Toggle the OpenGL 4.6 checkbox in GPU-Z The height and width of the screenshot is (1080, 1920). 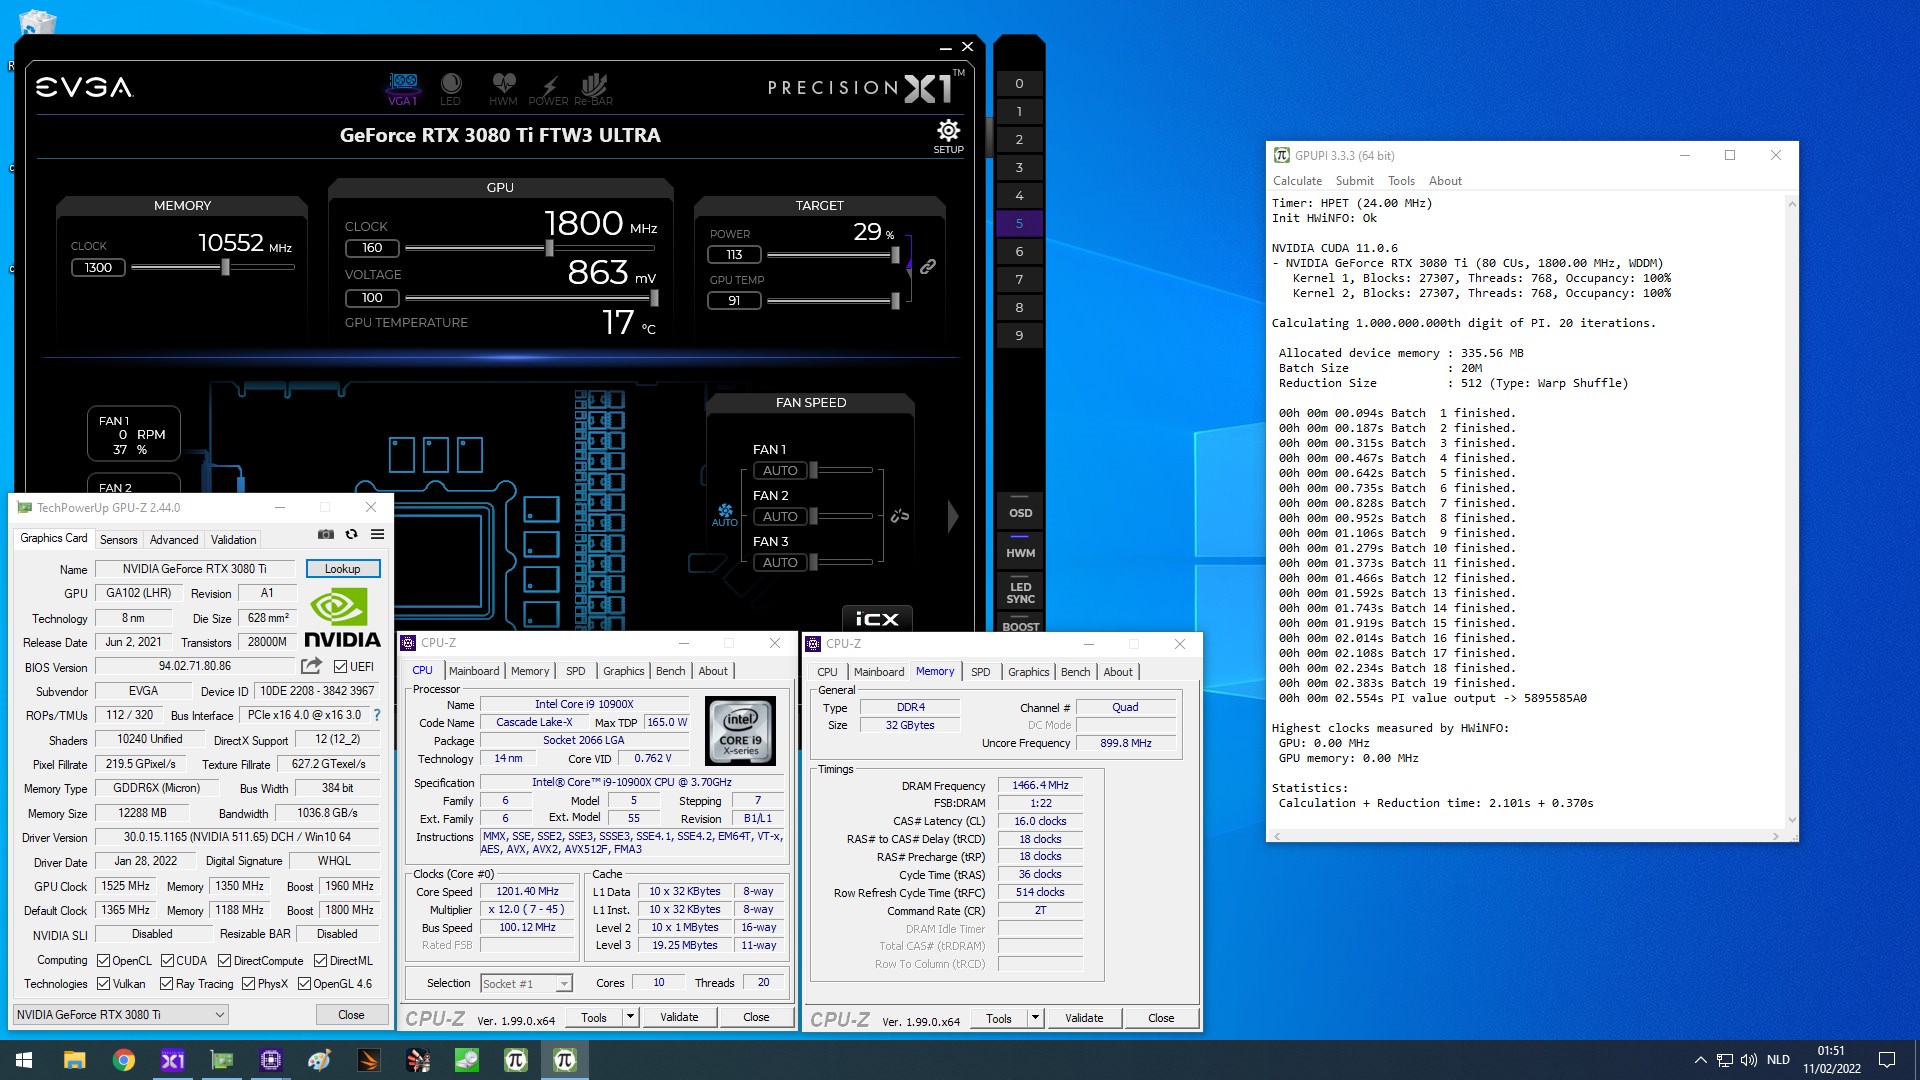click(304, 984)
